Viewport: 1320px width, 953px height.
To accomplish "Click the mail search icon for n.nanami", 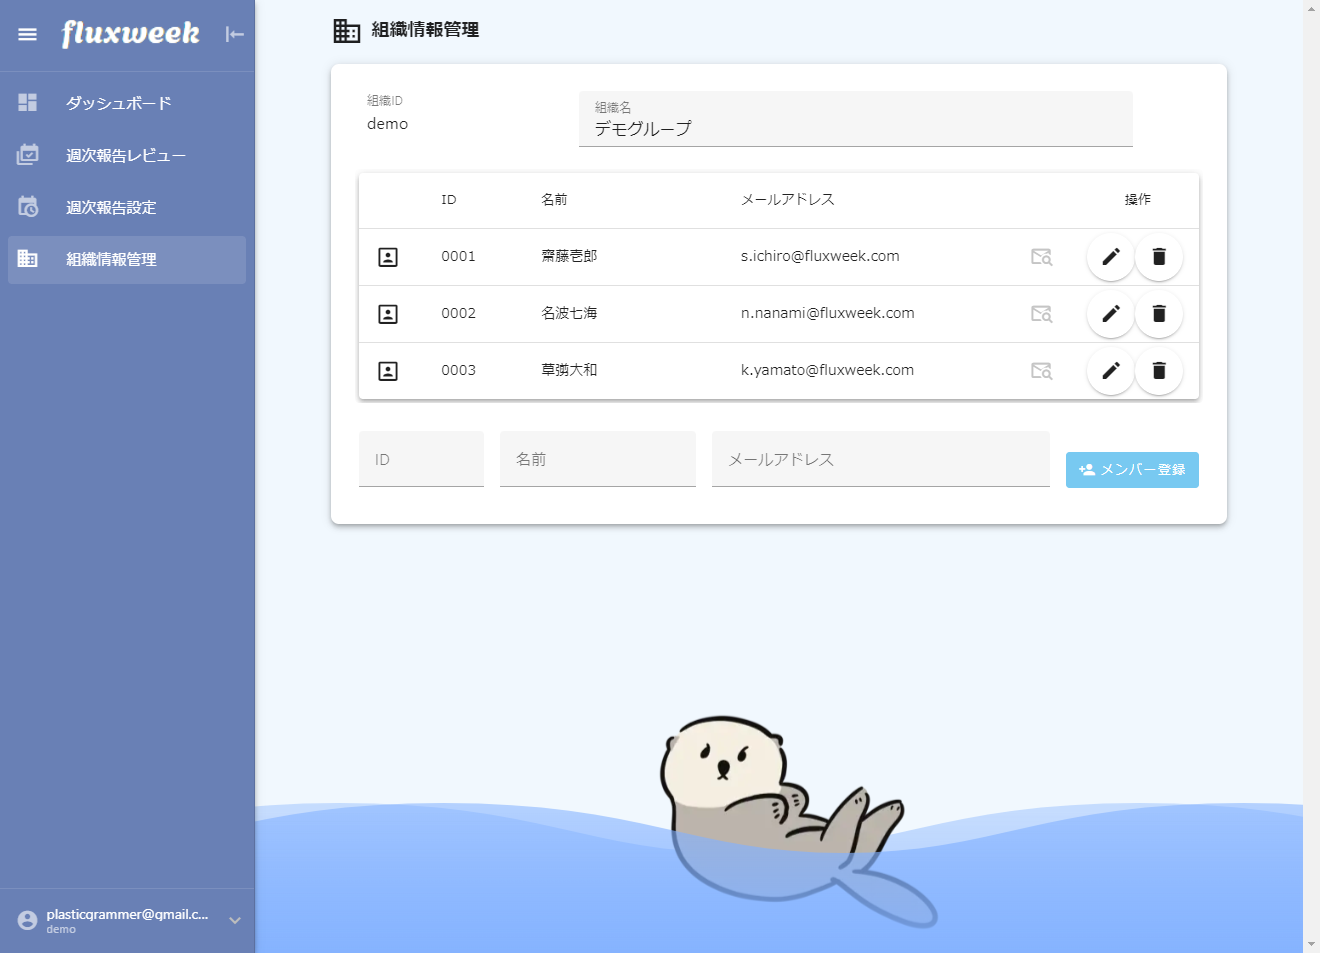I will [1041, 314].
